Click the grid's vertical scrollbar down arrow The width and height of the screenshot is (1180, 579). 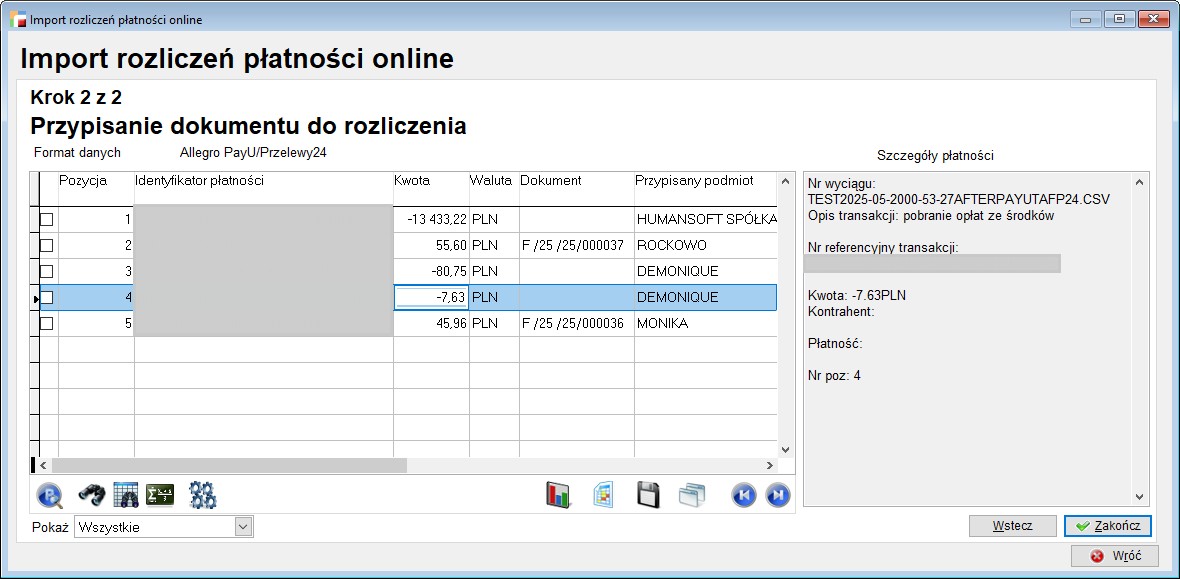click(x=785, y=450)
